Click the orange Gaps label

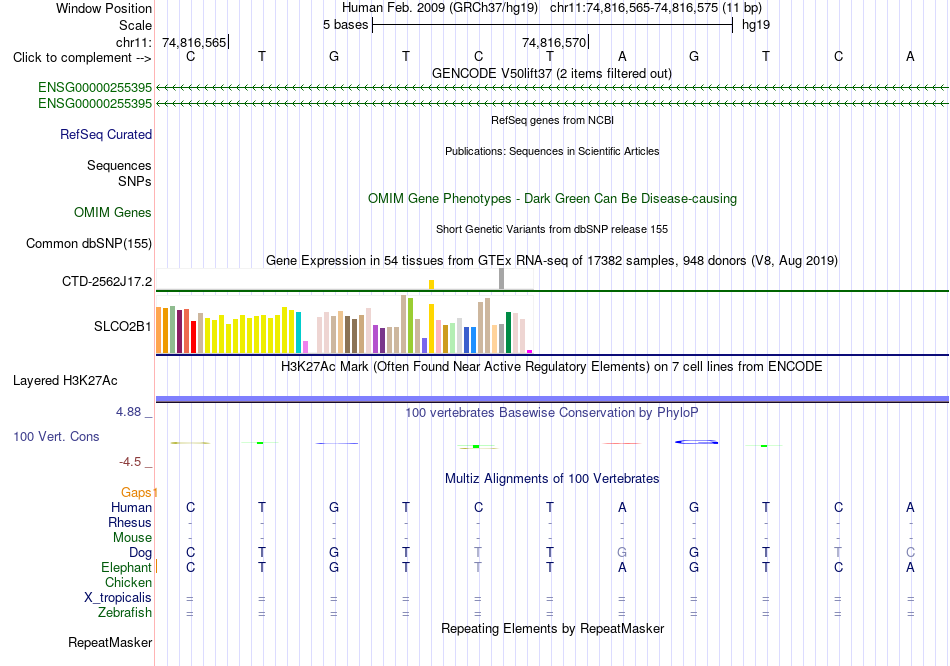[x=136, y=493]
